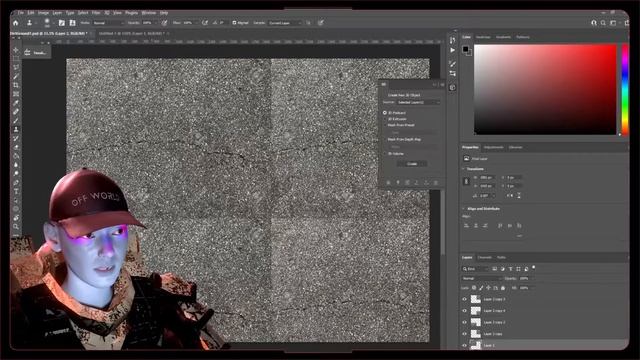
Task: Filter layers by pixel layer icon
Action: [x=494, y=269]
